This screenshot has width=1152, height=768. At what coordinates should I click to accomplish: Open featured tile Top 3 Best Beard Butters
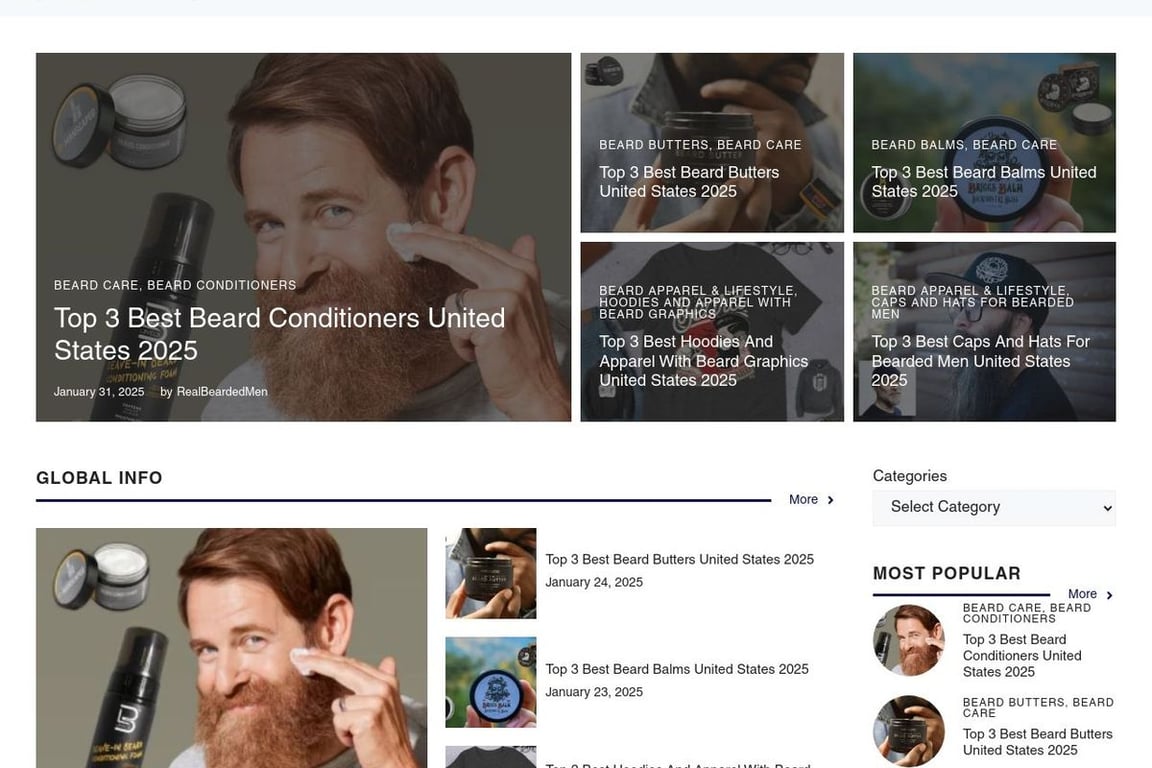(689, 182)
